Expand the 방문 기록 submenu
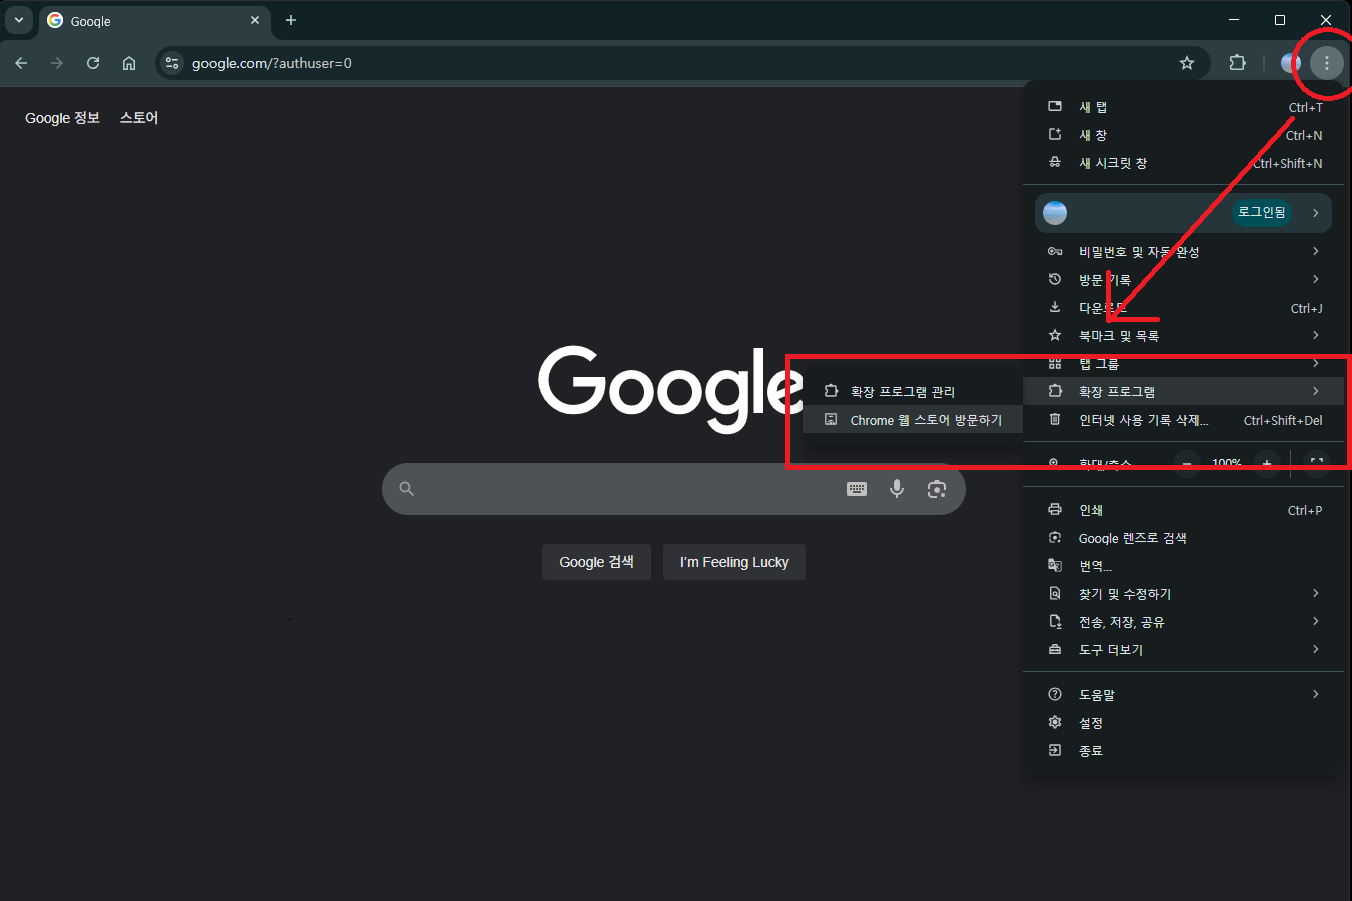 tap(1185, 280)
